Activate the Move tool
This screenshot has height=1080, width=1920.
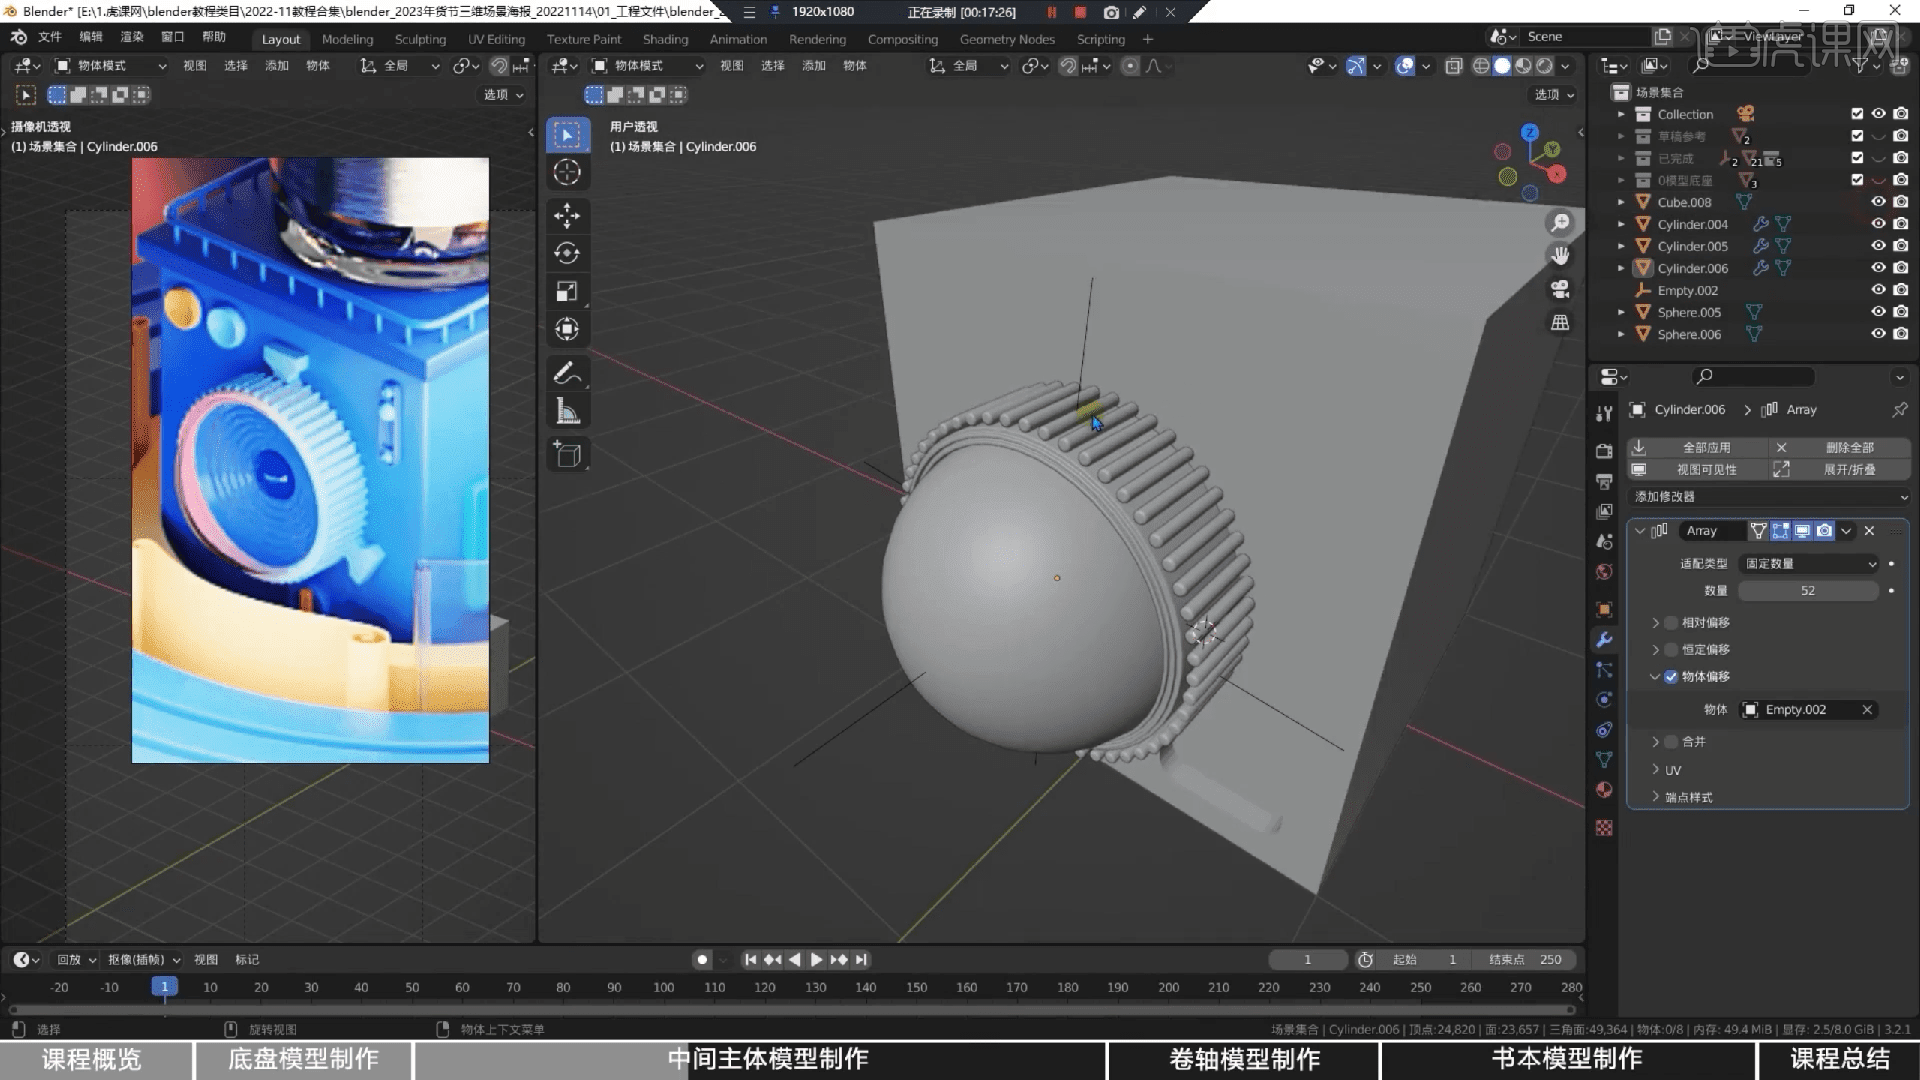click(x=567, y=215)
